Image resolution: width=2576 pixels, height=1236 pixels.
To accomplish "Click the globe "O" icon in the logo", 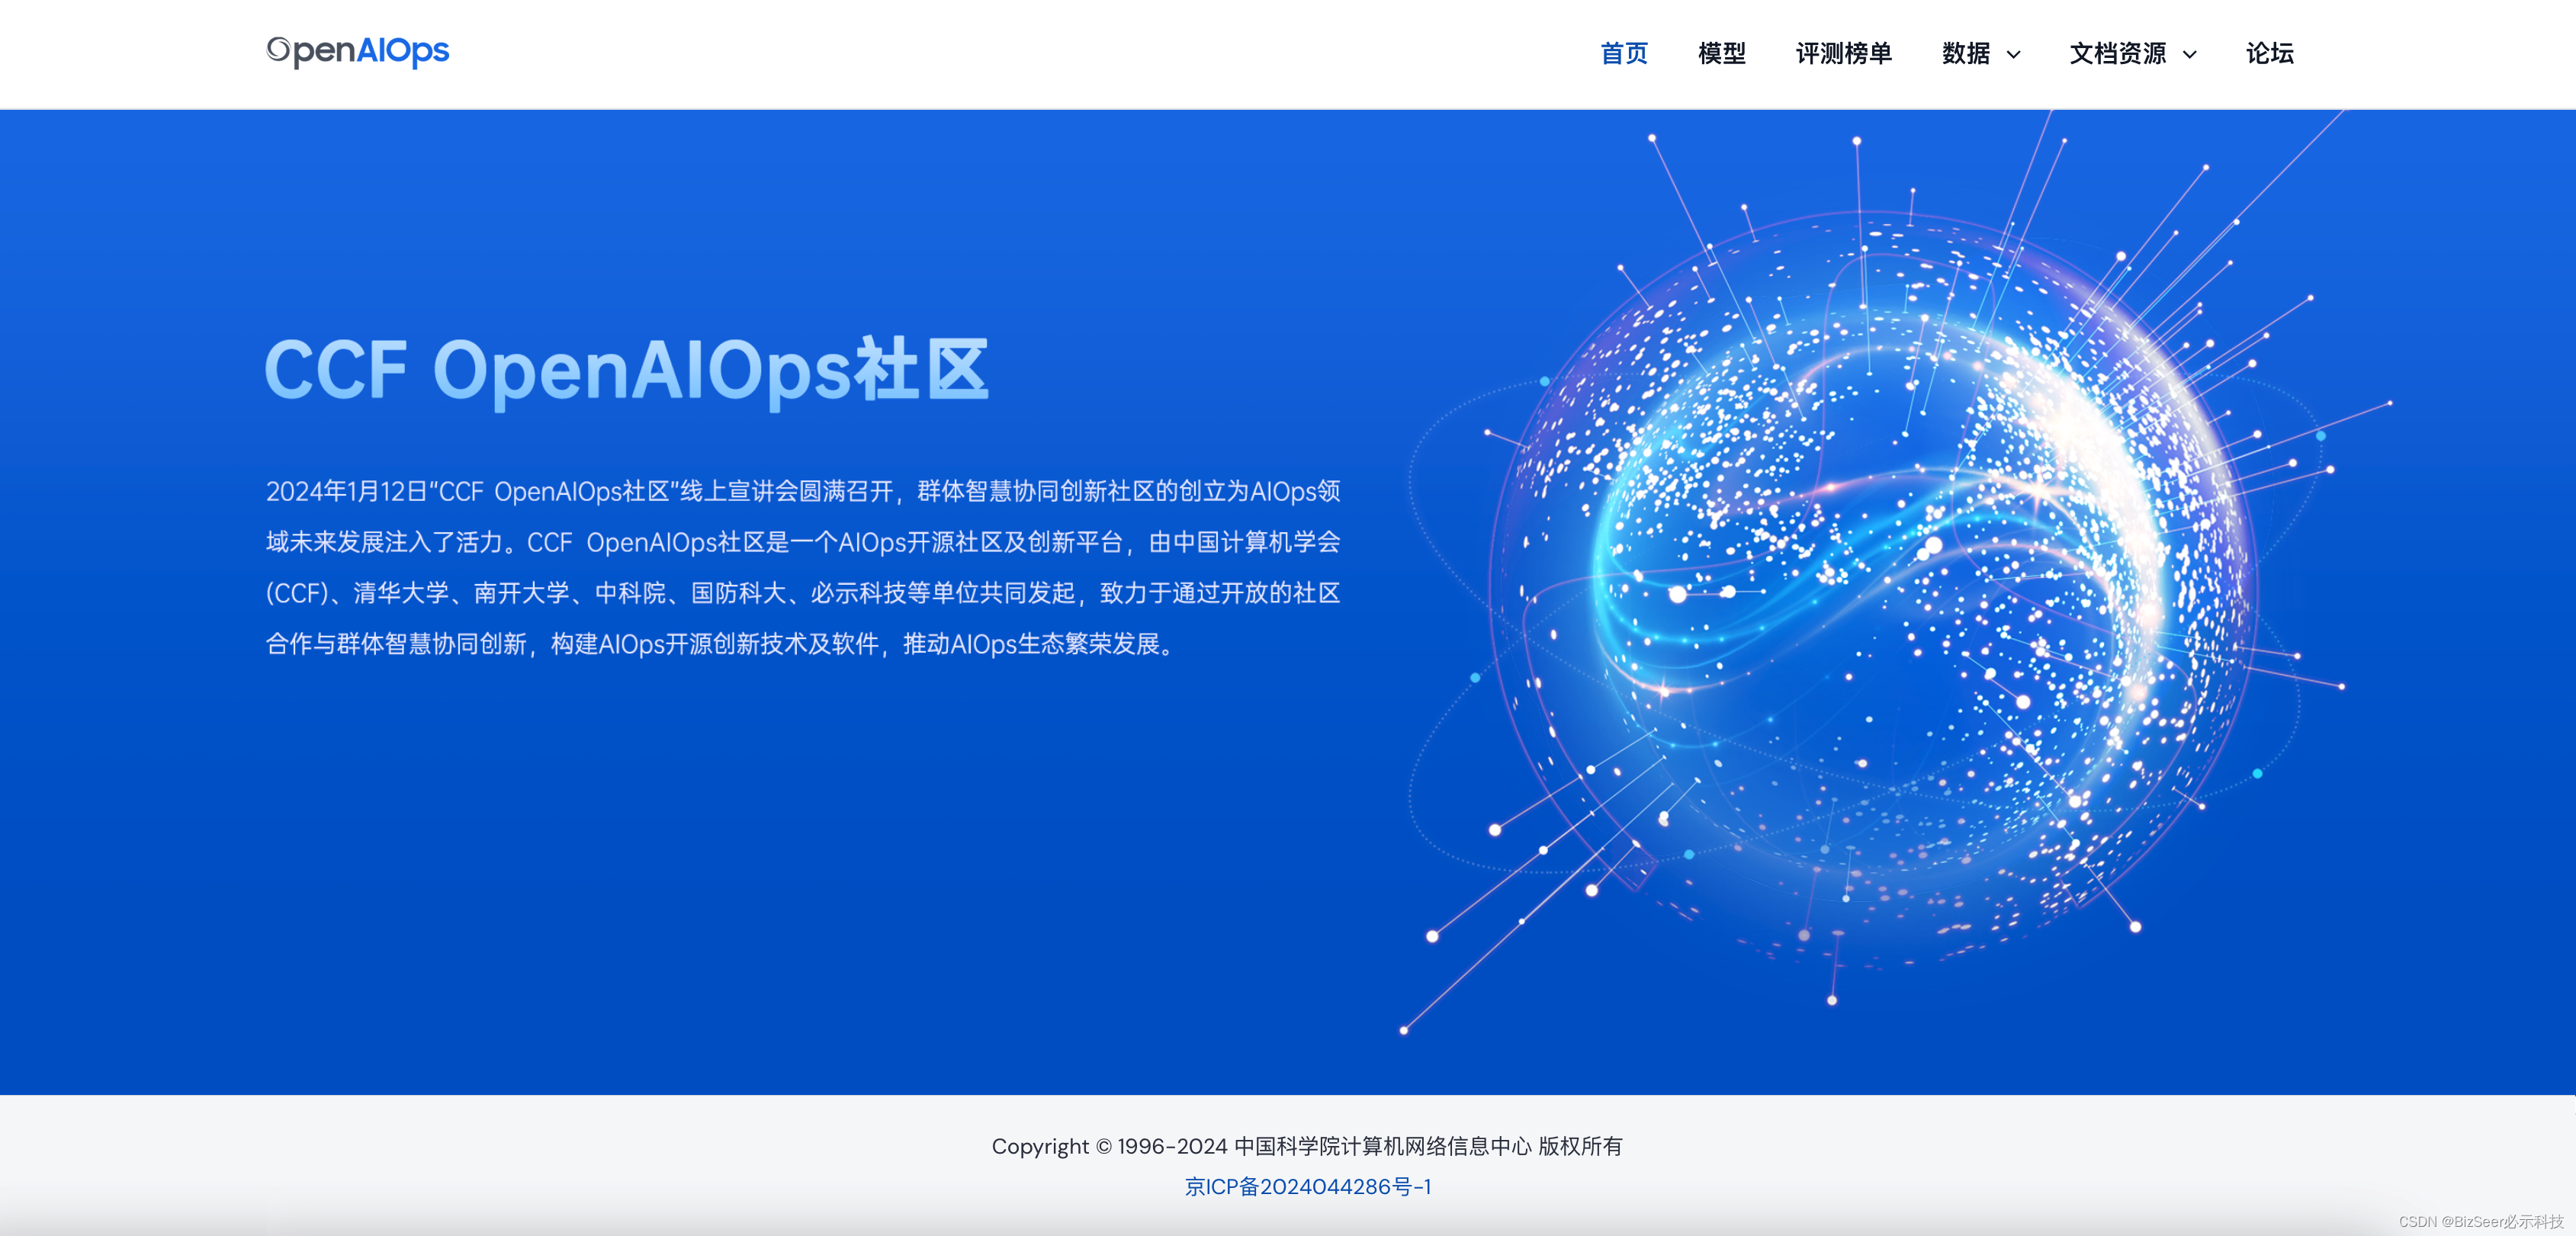I will (280, 51).
